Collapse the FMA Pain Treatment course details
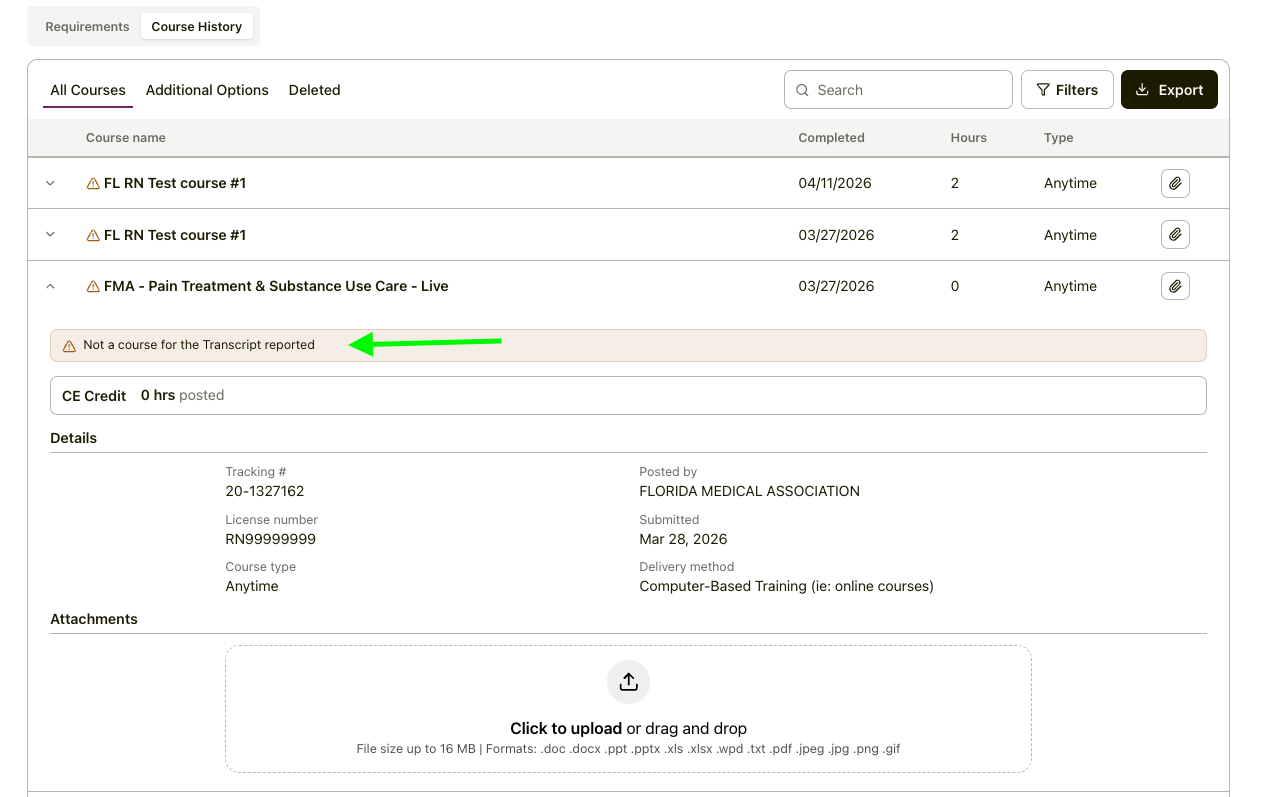1279x797 pixels. [50, 286]
